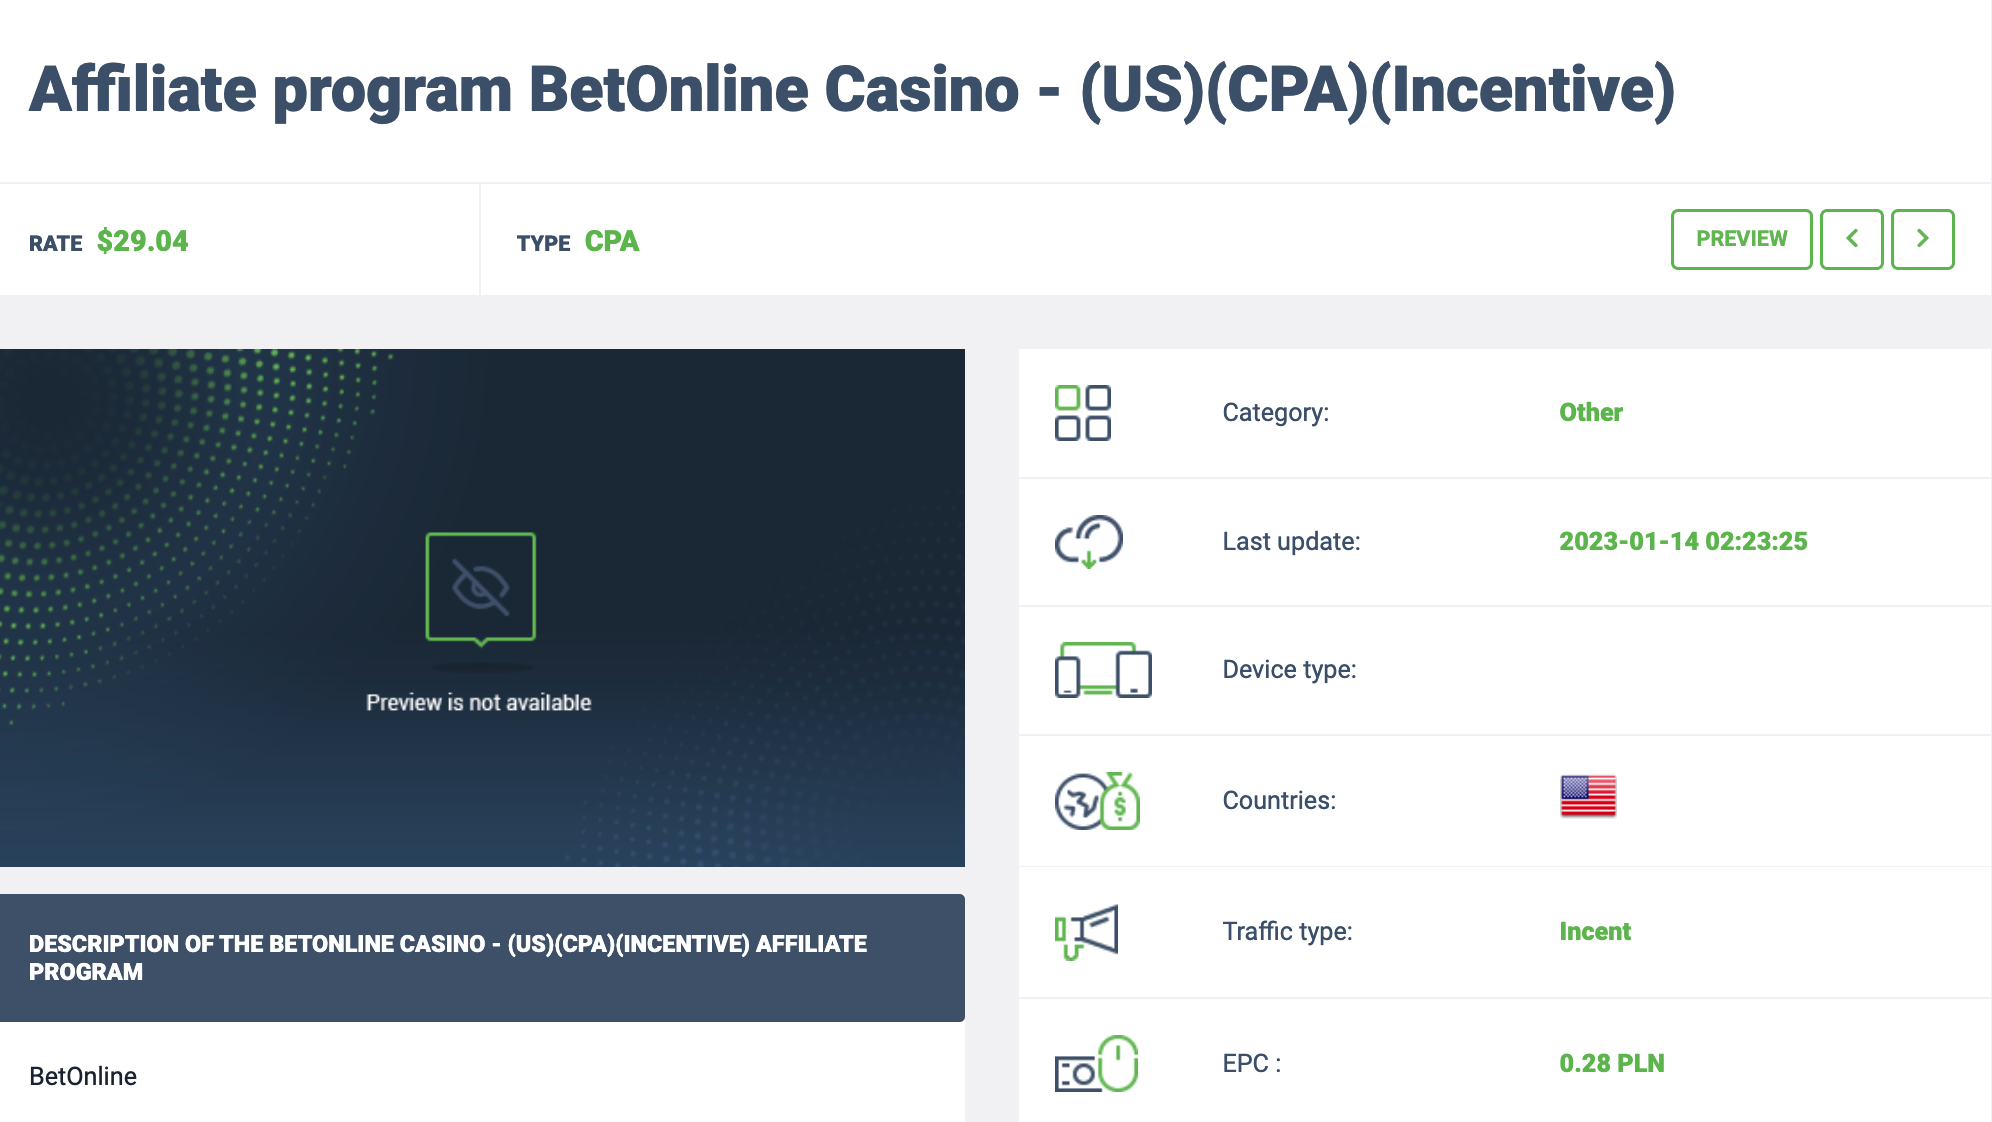Go to previous offer with left chevron

point(1851,239)
